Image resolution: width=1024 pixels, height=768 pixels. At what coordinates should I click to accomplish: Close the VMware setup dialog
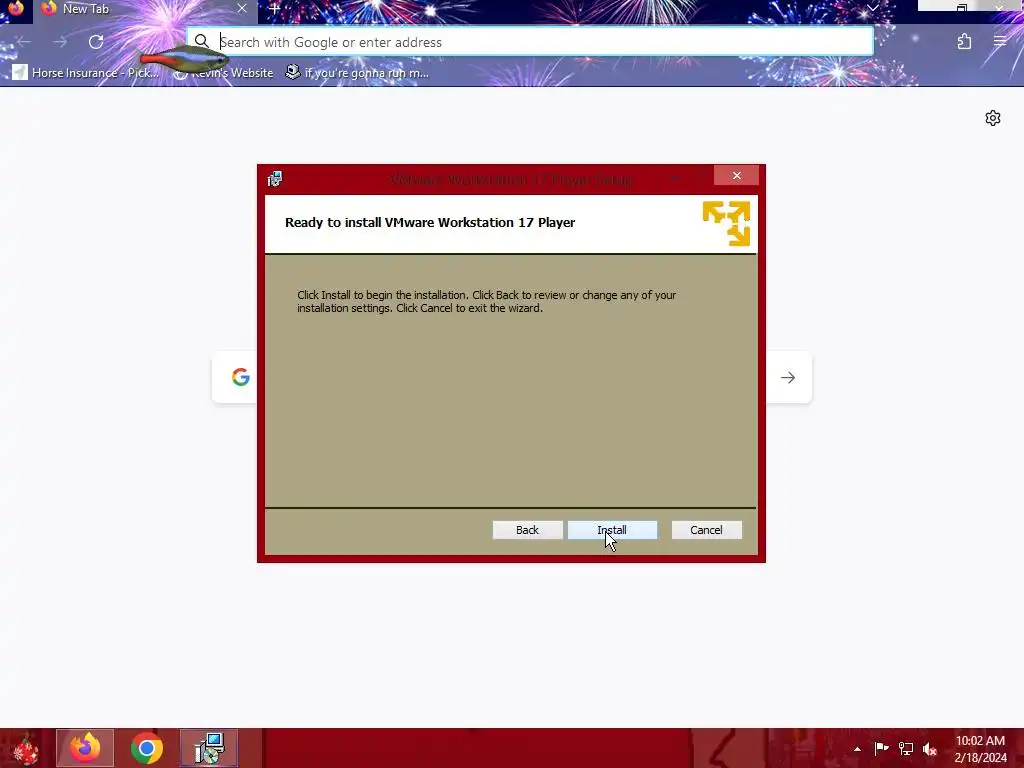[x=736, y=175]
